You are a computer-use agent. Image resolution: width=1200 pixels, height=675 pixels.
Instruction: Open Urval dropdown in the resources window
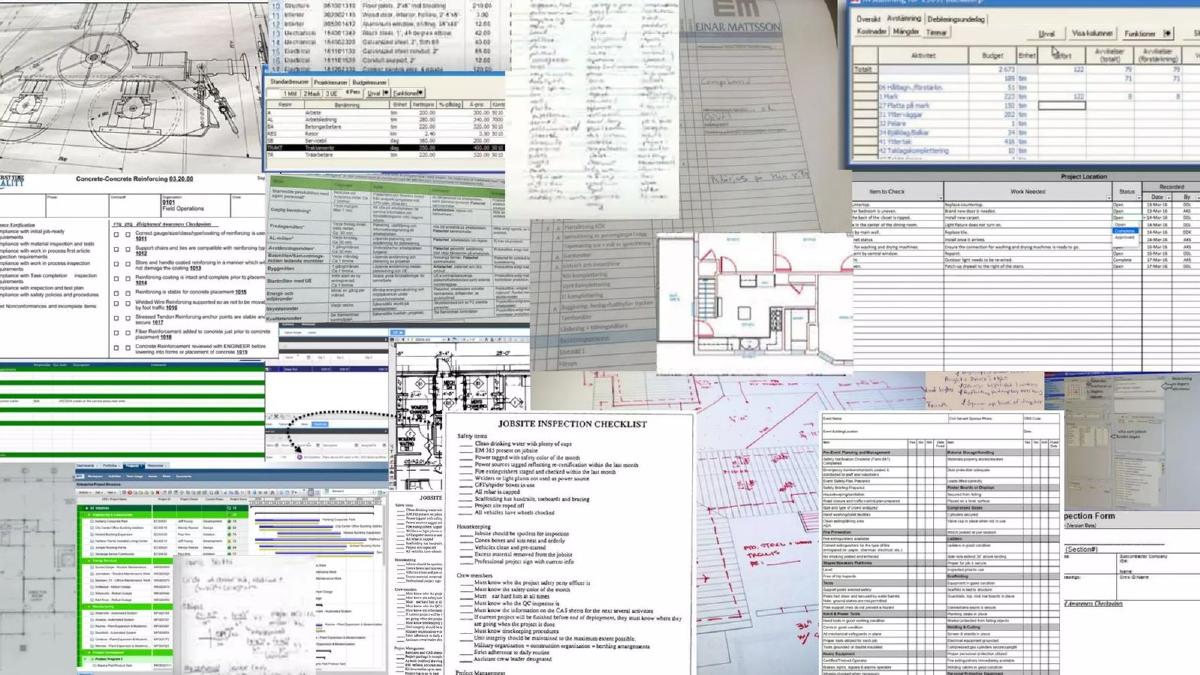click(x=377, y=93)
